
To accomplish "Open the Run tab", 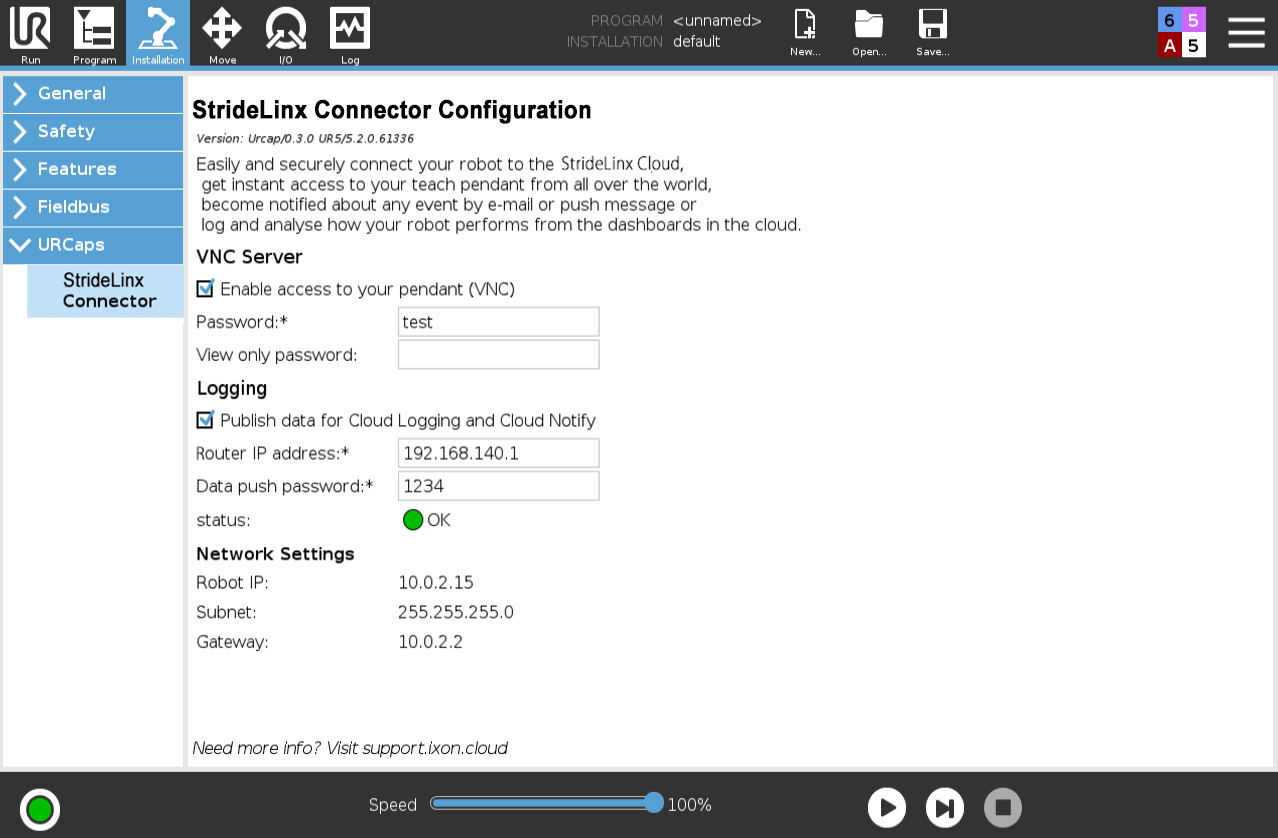I will tap(30, 34).
